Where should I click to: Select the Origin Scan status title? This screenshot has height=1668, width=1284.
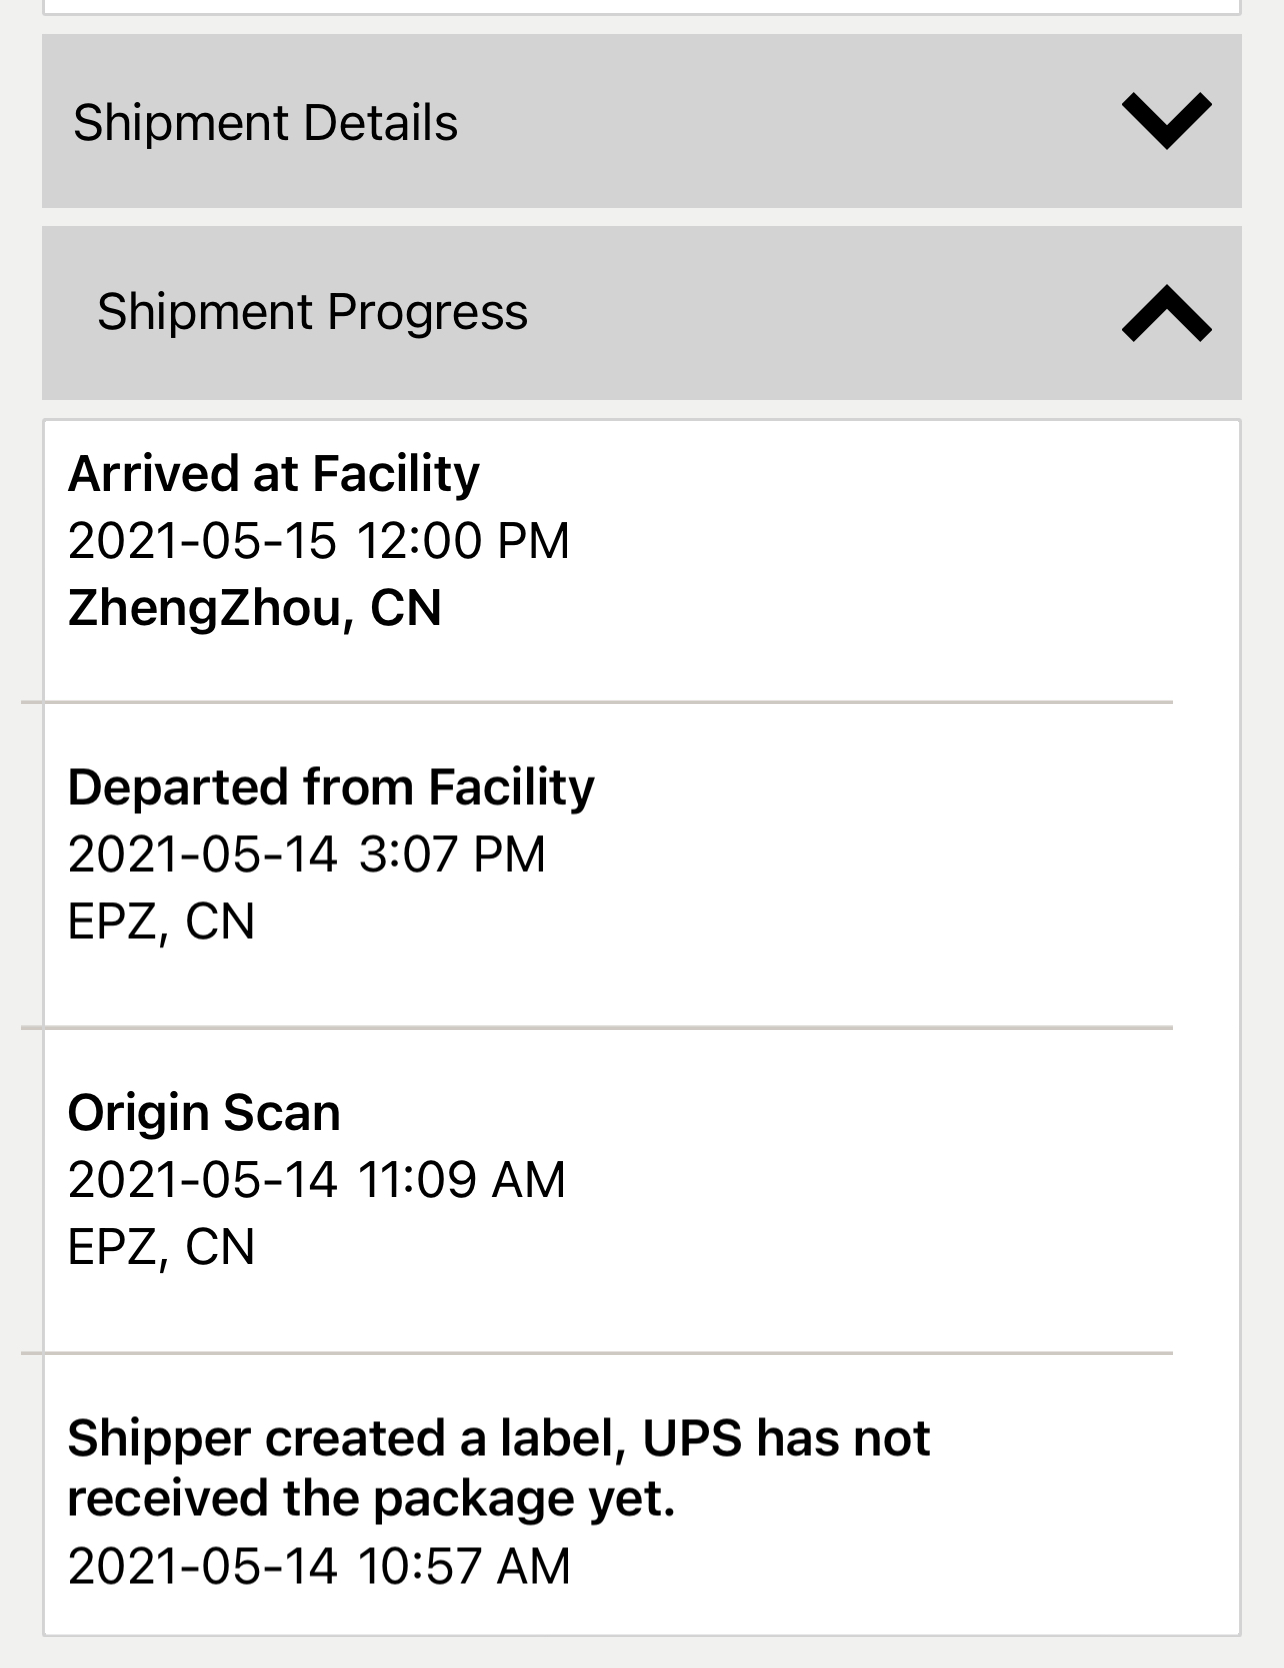click(204, 1113)
